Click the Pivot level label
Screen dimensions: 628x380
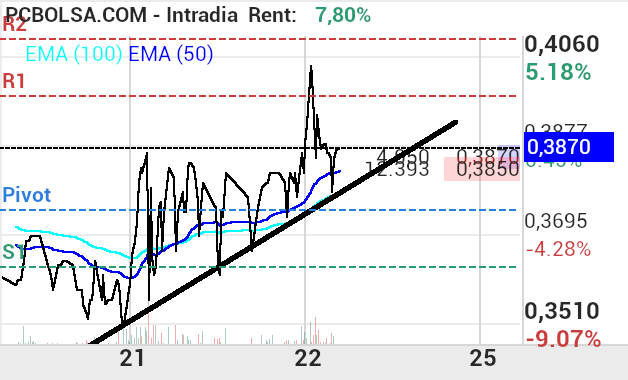tap(27, 195)
